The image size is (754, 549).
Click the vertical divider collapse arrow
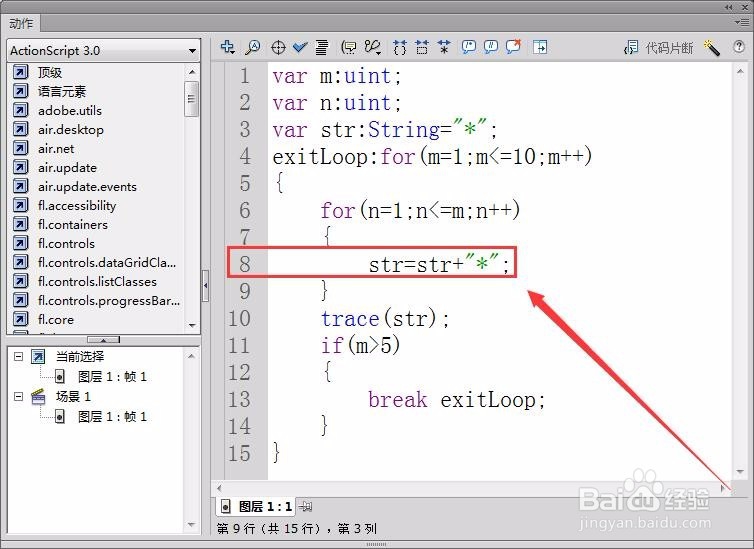[205, 286]
